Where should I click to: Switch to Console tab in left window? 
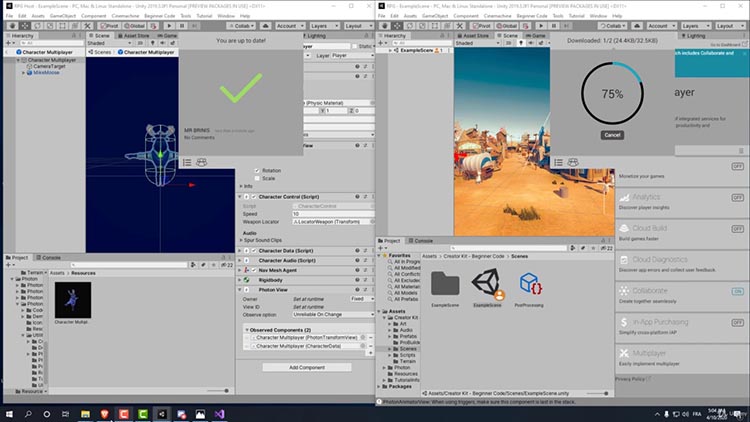[x=48, y=257]
